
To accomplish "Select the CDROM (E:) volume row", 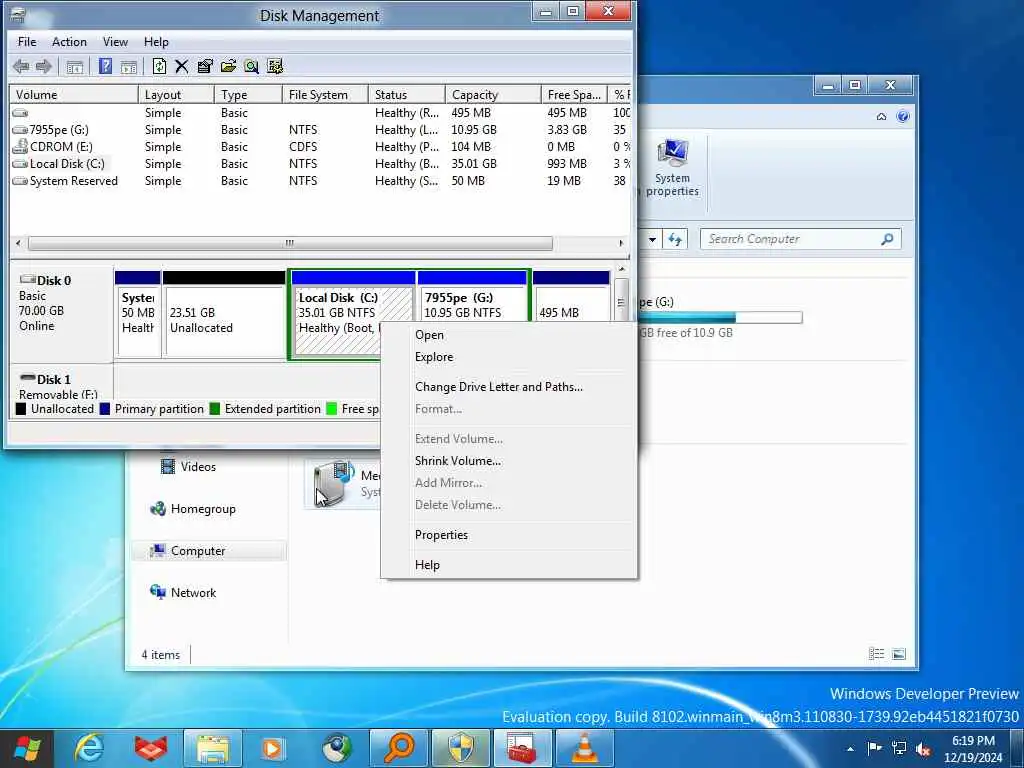I will click(320, 147).
